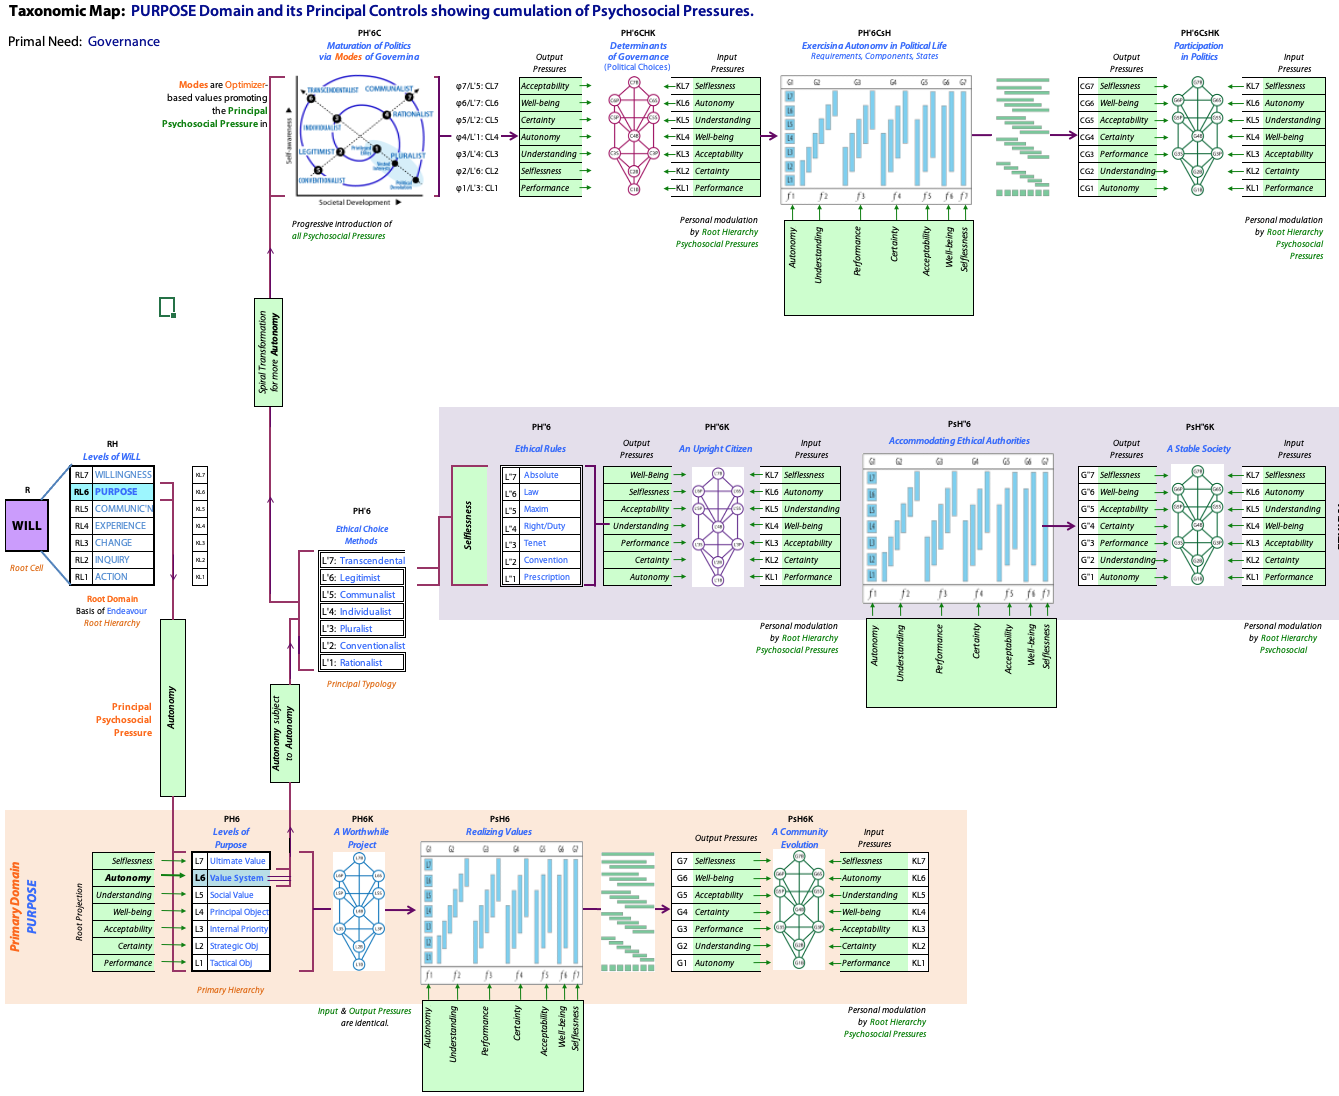The height and width of the screenshot is (1096, 1339).
Task: Click the L'4: Individualist row
Action: click(x=362, y=612)
